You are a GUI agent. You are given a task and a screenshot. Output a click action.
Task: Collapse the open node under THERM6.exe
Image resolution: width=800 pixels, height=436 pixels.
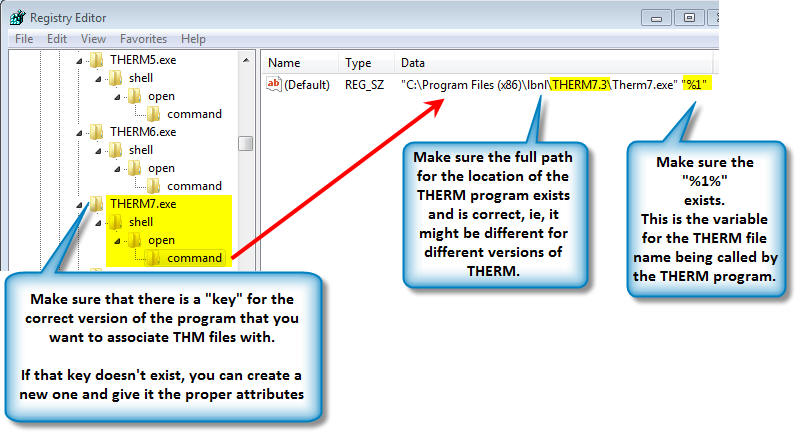pyautogui.click(x=117, y=169)
